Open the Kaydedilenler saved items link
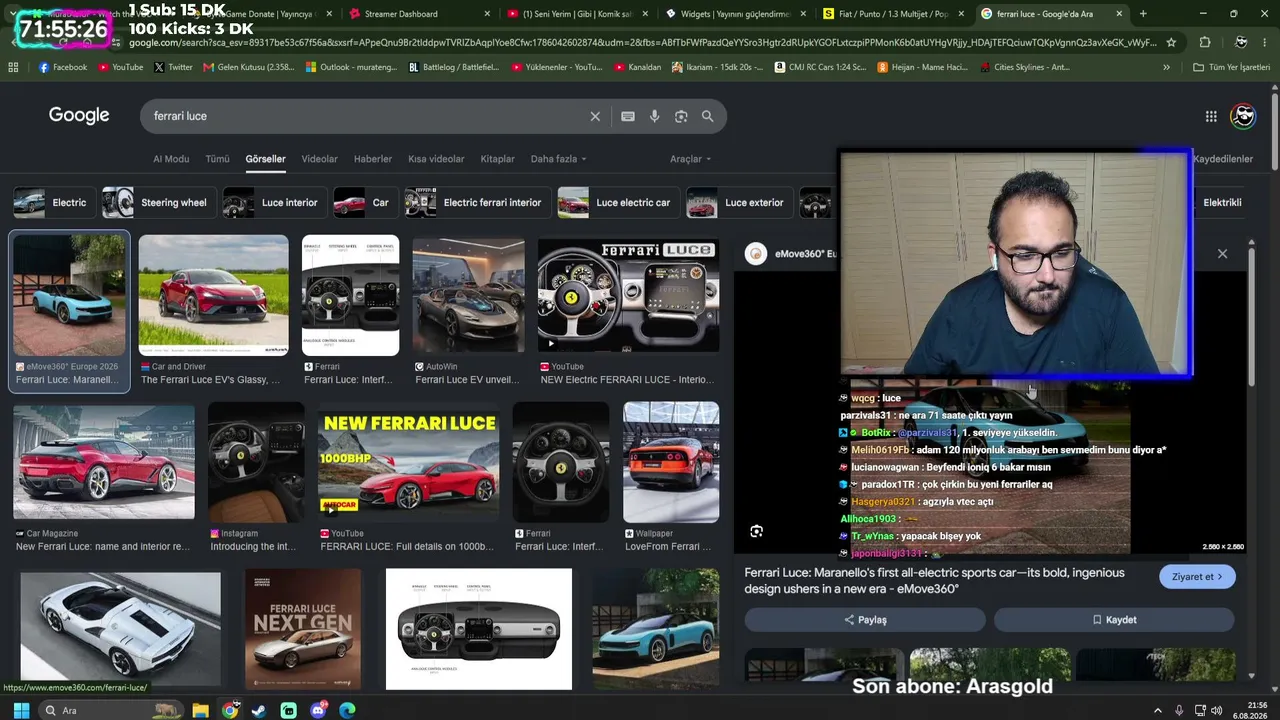This screenshot has width=1280, height=720. pos(1222,159)
